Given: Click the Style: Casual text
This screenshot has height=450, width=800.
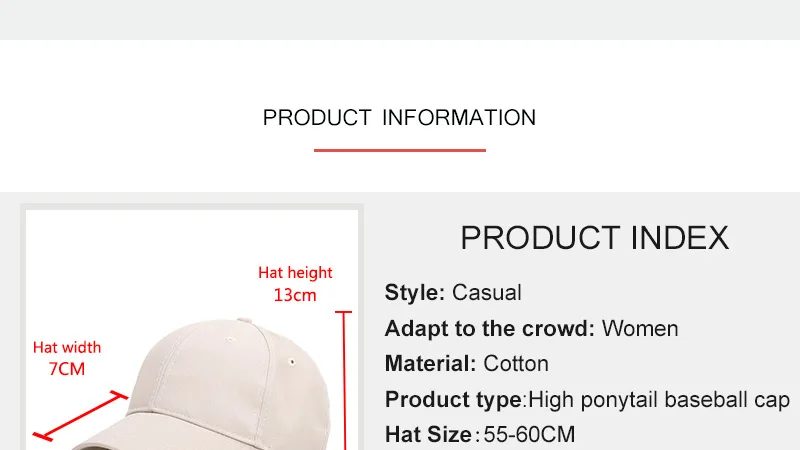Looking at the screenshot, I should tap(453, 293).
